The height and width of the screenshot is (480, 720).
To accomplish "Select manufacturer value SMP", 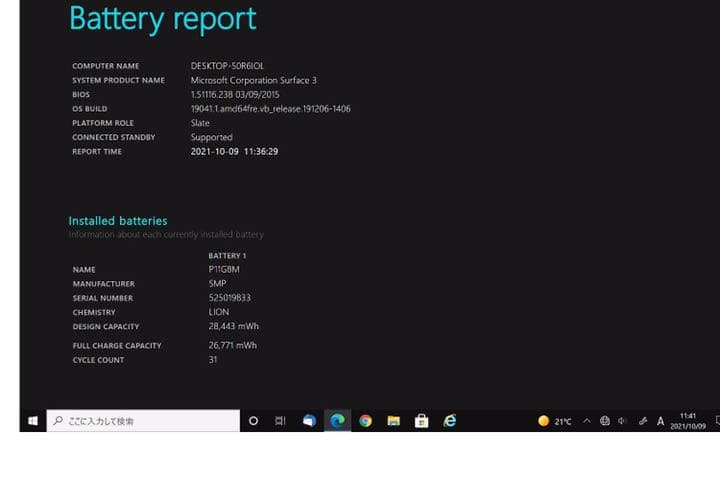I will [x=217, y=284].
